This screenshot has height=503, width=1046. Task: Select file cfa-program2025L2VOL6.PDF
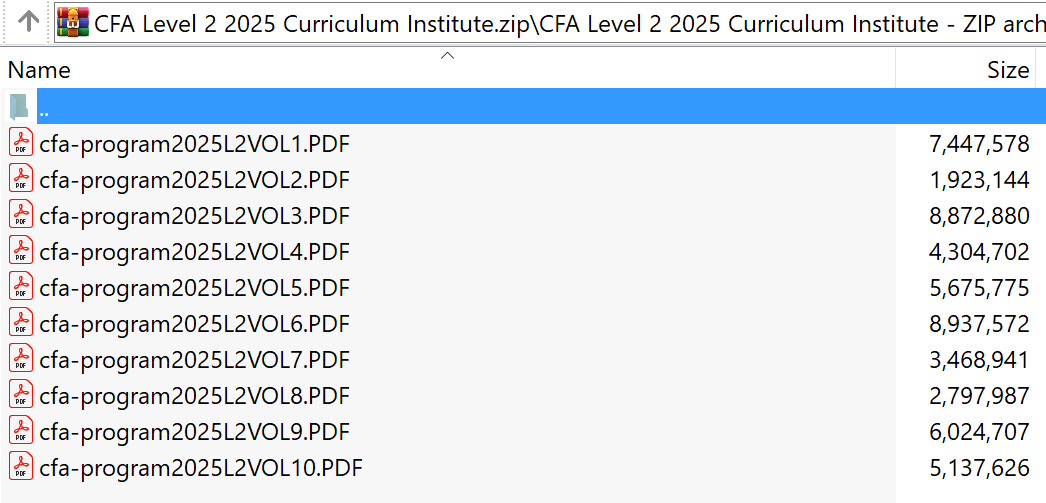tap(194, 323)
